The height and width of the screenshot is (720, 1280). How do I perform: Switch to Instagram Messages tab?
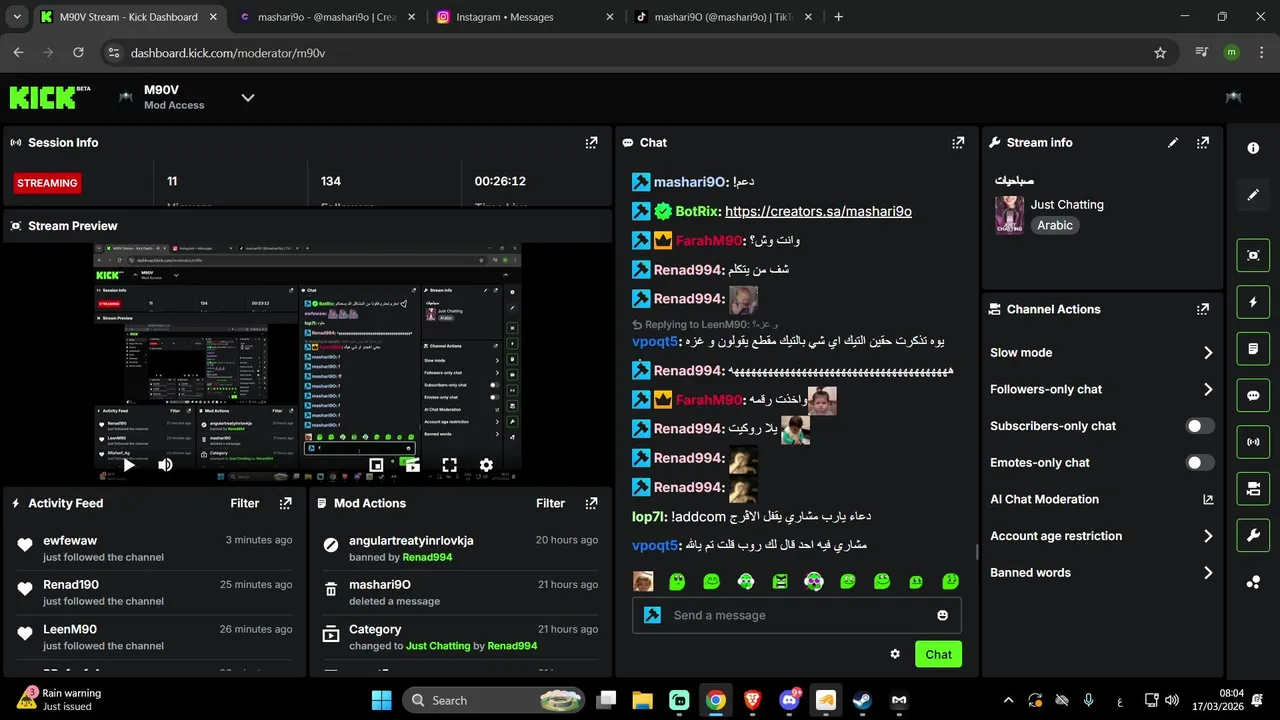point(525,17)
